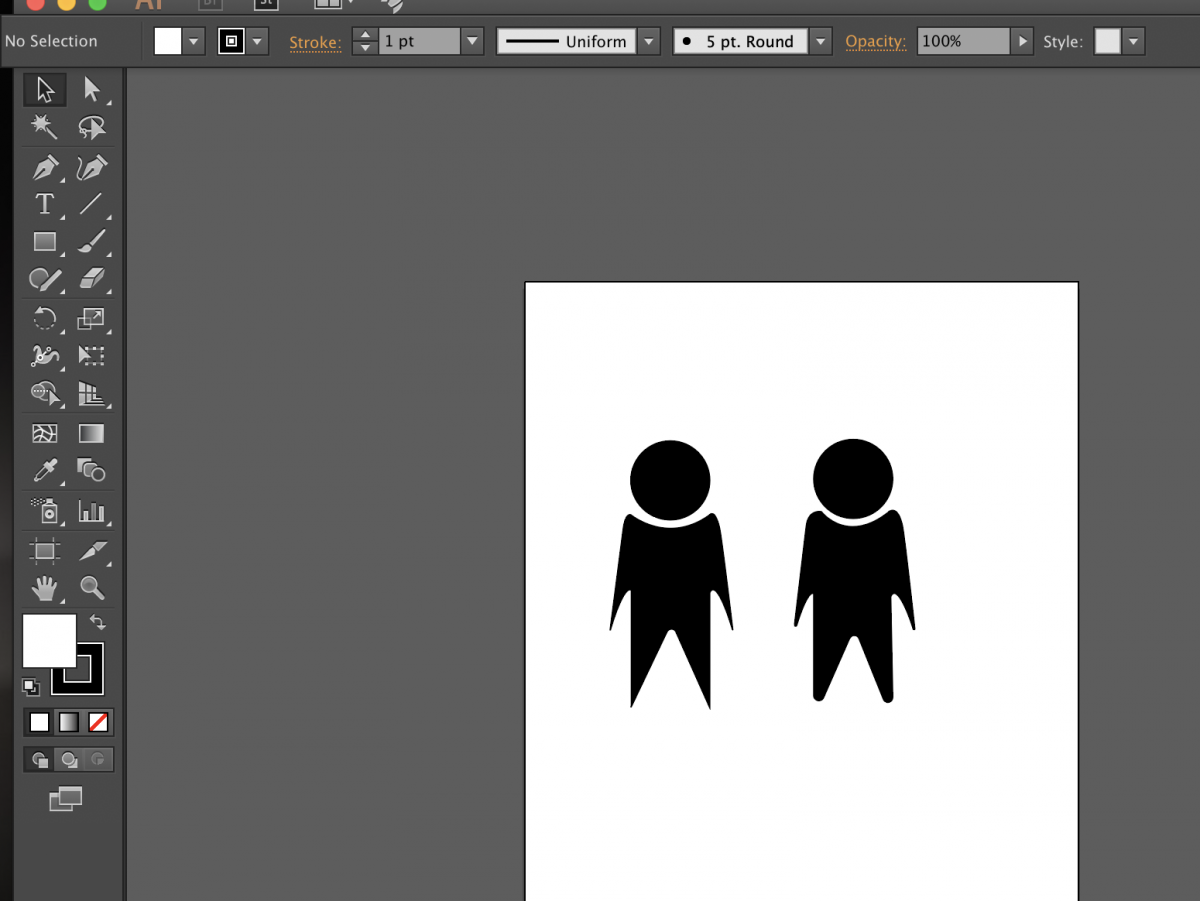Click the Opacity panel link
This screenshot has height=901, width=1200.
click(x=875, y=42)
